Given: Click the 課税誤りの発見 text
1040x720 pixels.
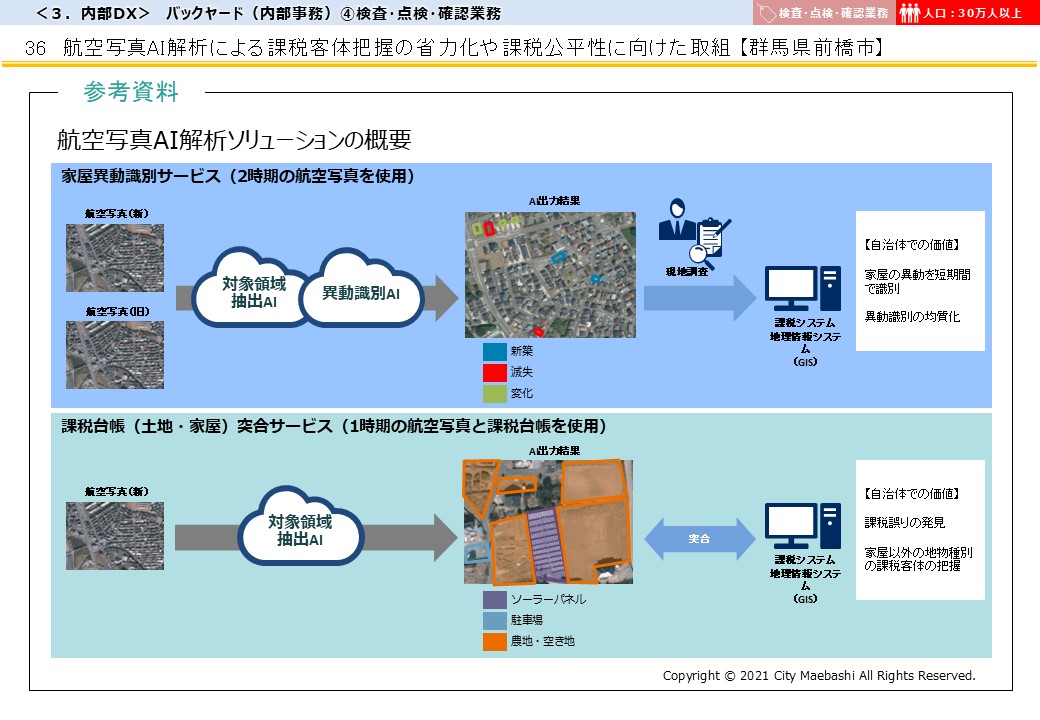Looking at the screenshot, I should pos(905,522).
